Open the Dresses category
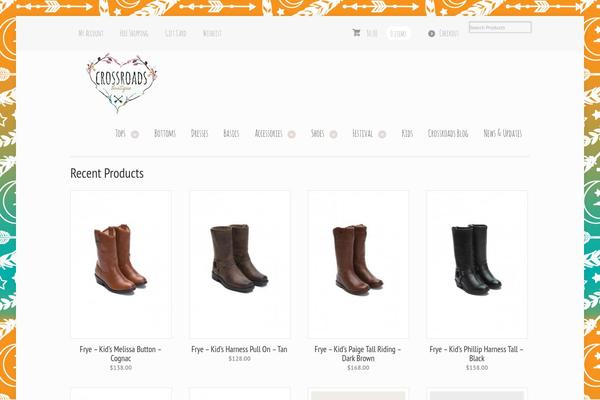 (x=199, y=133)
